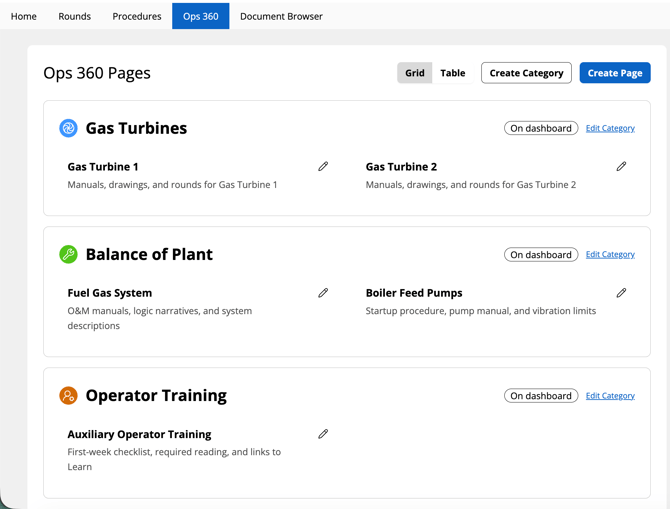Open Edit Category link for Balance of Plant

610,254
